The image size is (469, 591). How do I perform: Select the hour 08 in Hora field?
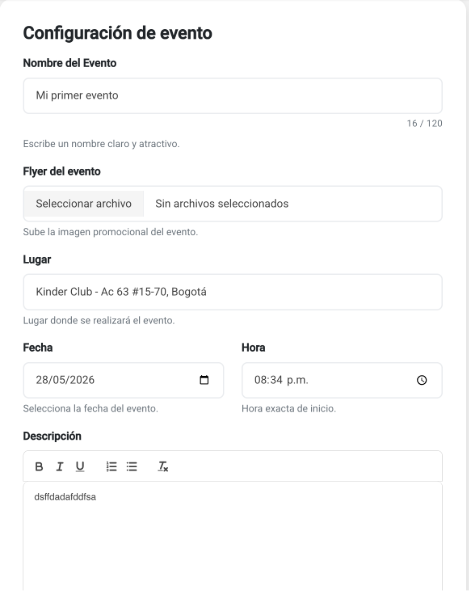tap(261, 380)
